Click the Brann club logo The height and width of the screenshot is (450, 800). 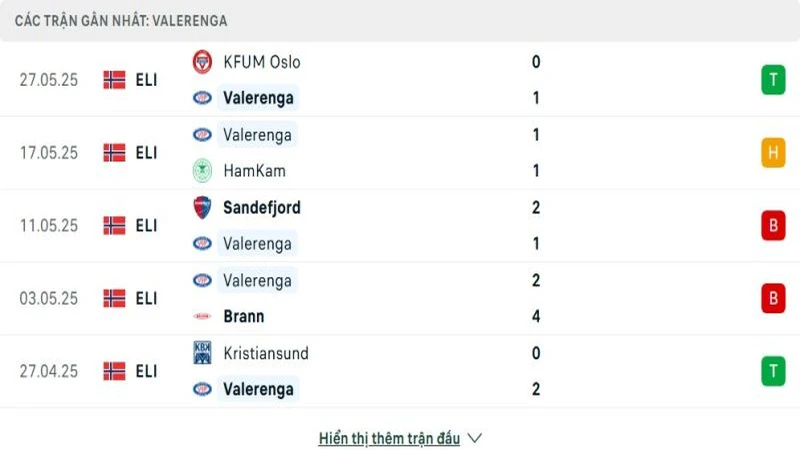pyautogui.click(x=202, y=317)
